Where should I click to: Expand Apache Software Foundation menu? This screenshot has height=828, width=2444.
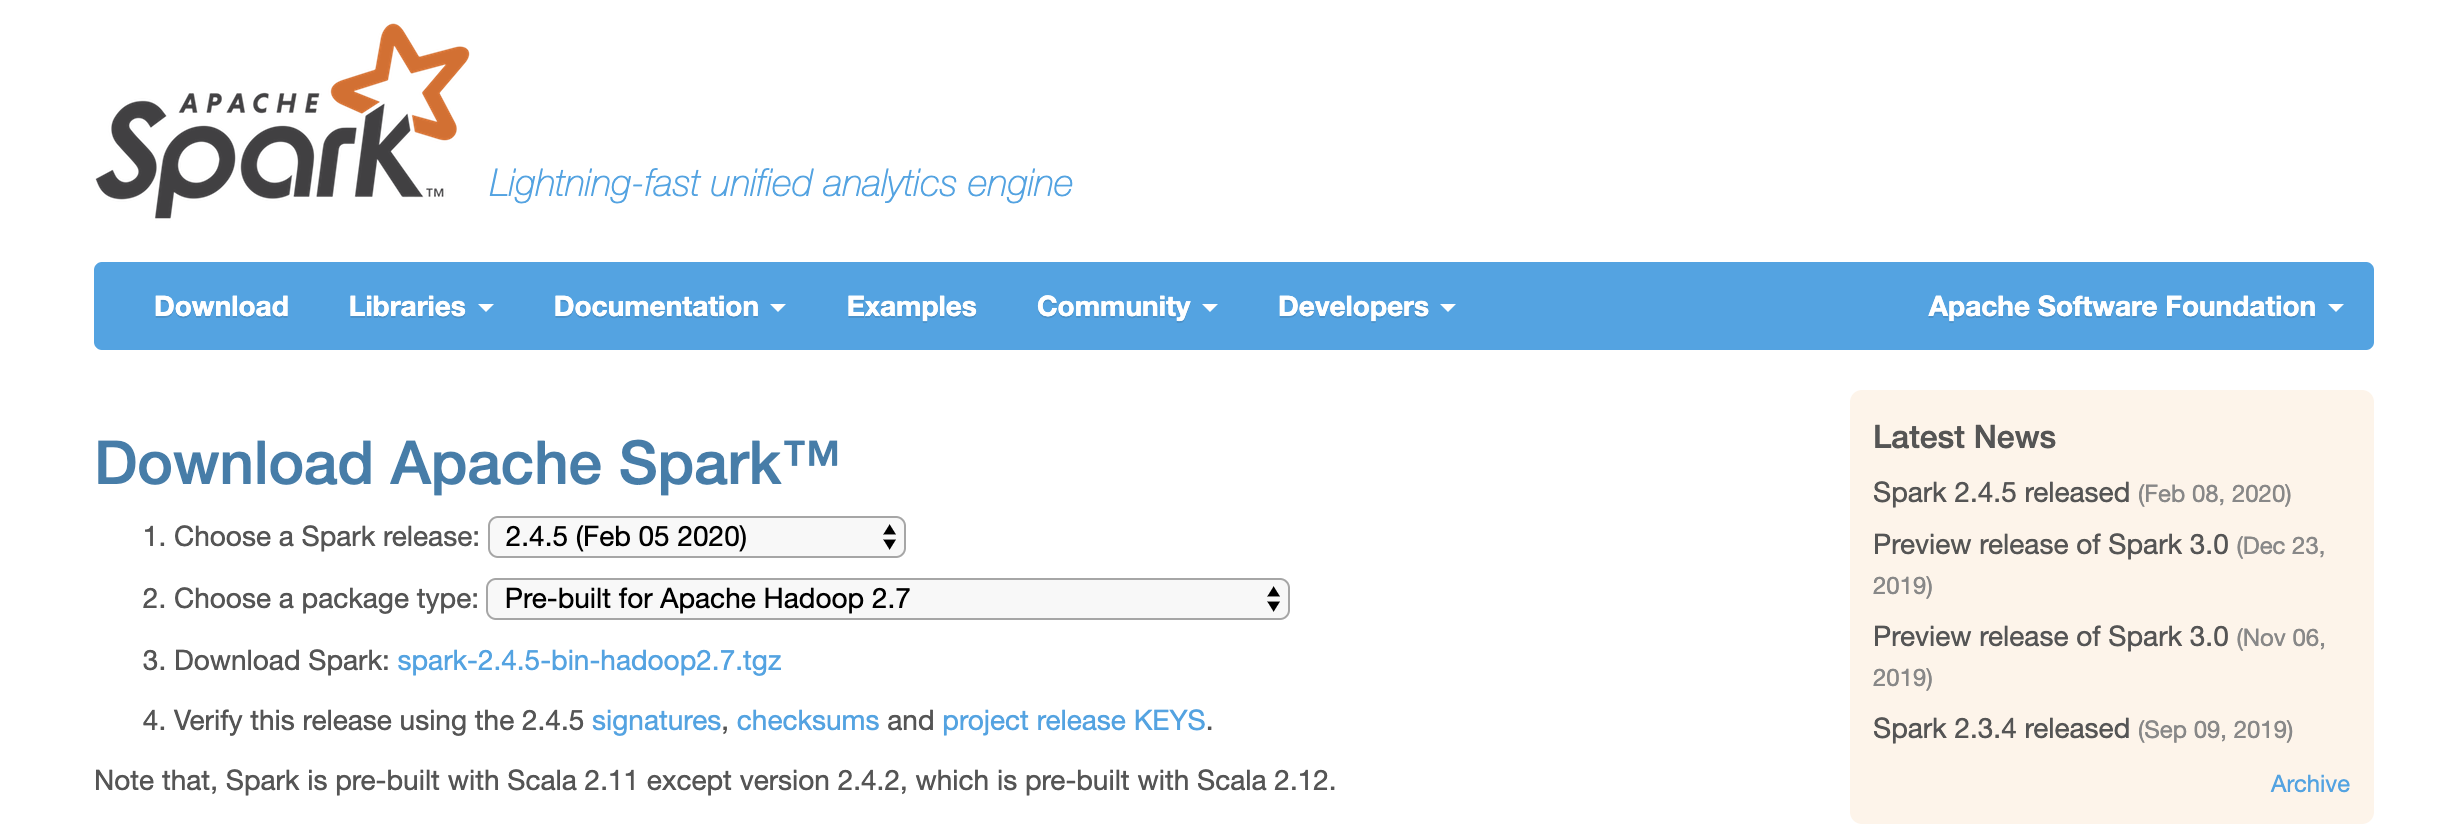[2136, 306]
